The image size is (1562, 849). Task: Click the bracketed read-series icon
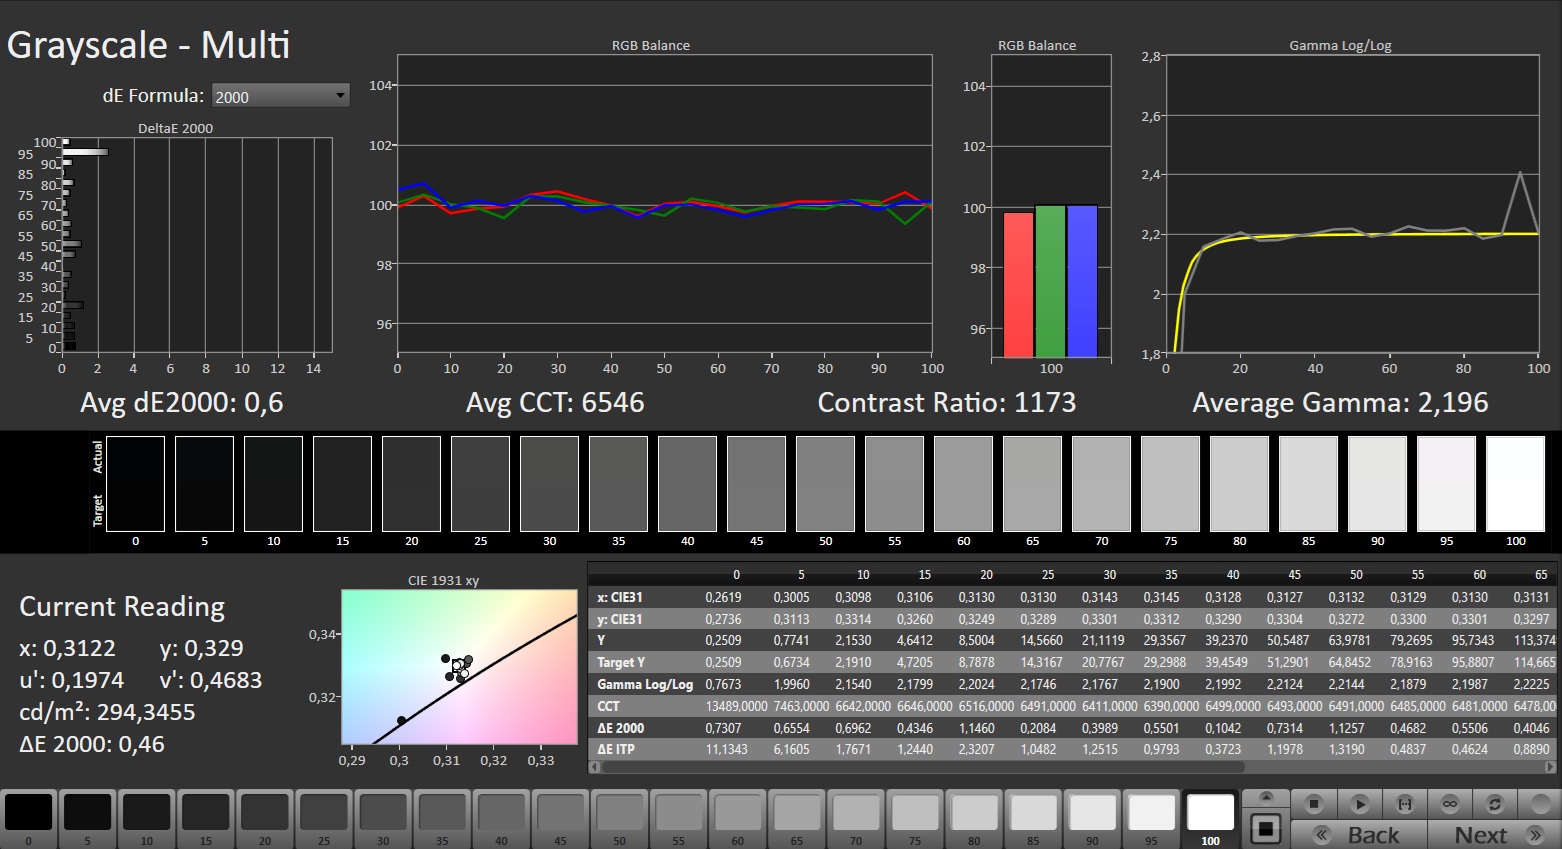click(1404, 804)
